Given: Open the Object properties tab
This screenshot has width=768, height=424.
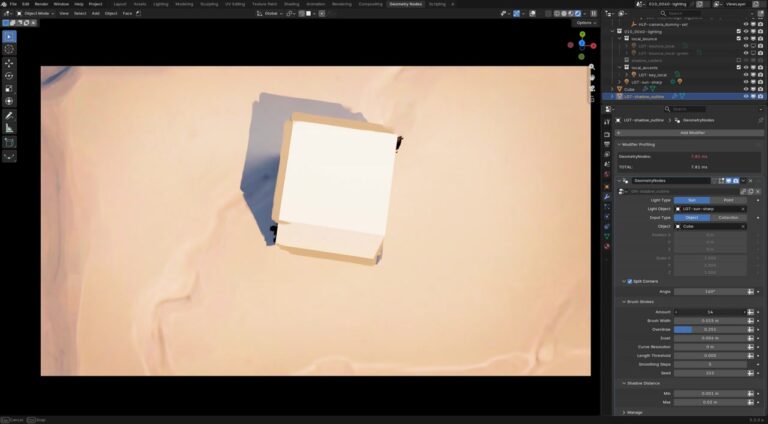Looking at the screenshot, I should pyautogui.click(x=607, y=187).
